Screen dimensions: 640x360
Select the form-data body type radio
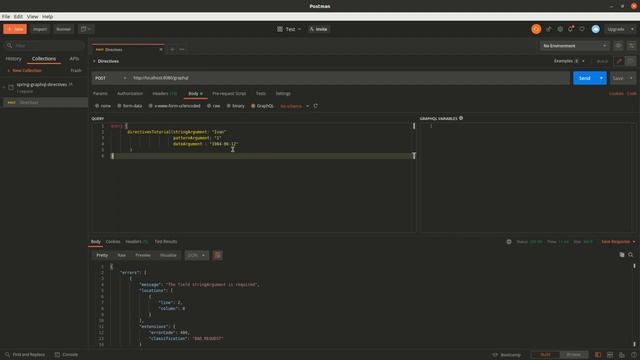(x=119, y=106)
